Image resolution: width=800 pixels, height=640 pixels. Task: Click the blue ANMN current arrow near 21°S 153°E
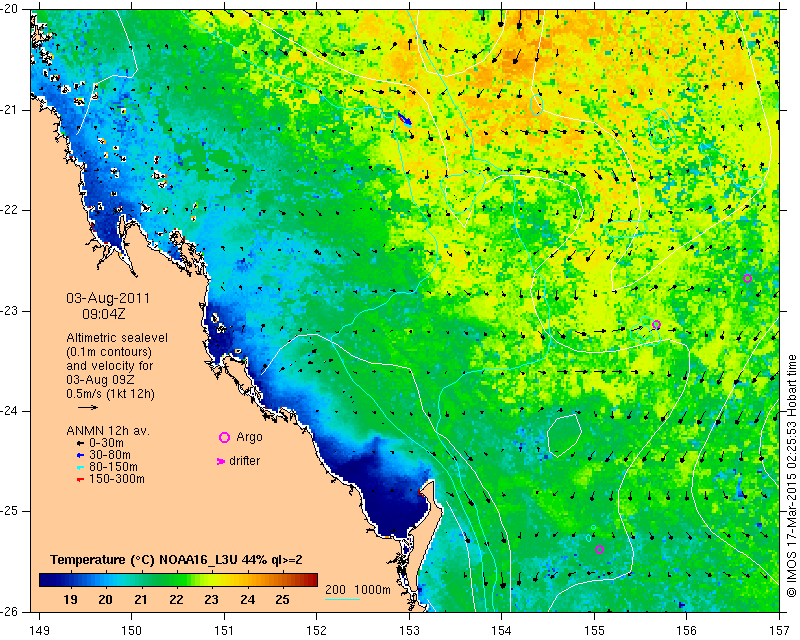coord(405,119)
